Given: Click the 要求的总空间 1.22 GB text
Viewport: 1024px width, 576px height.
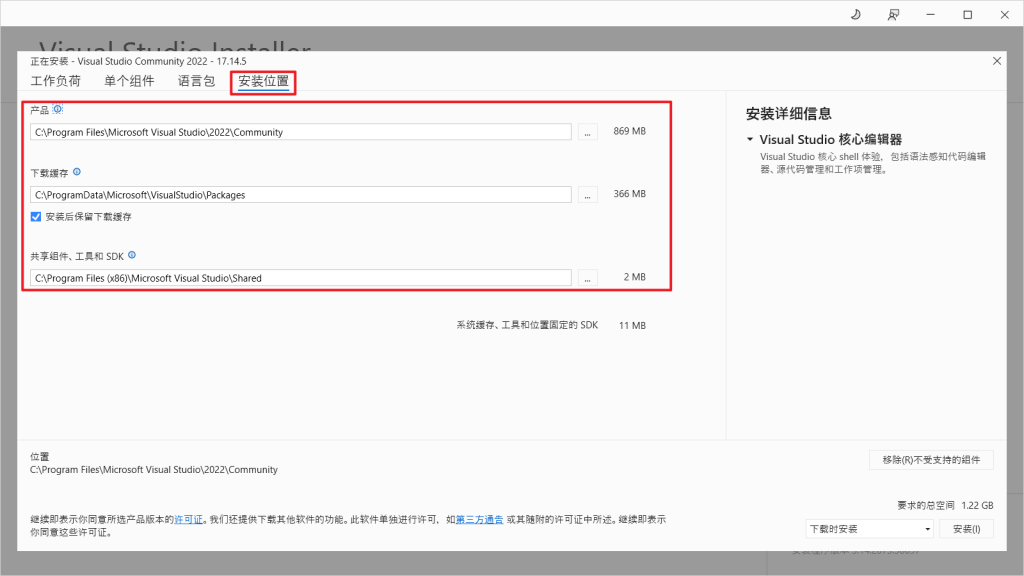Looking at the screenshot, I should [x=945, y=505].
